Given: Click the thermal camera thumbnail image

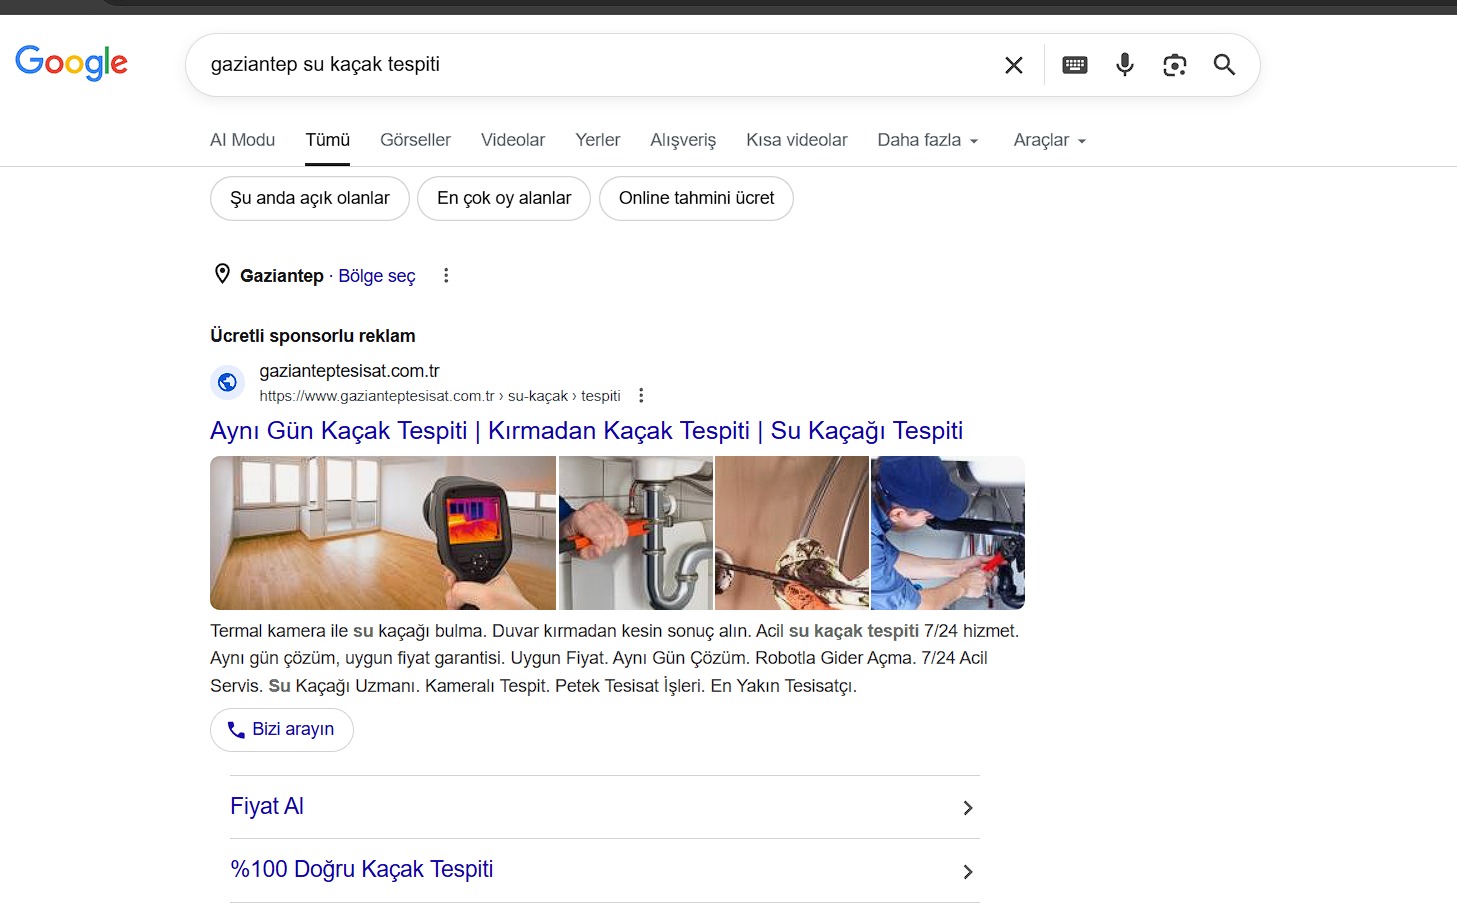Looking at the screenshot, I should pos(382,533).
